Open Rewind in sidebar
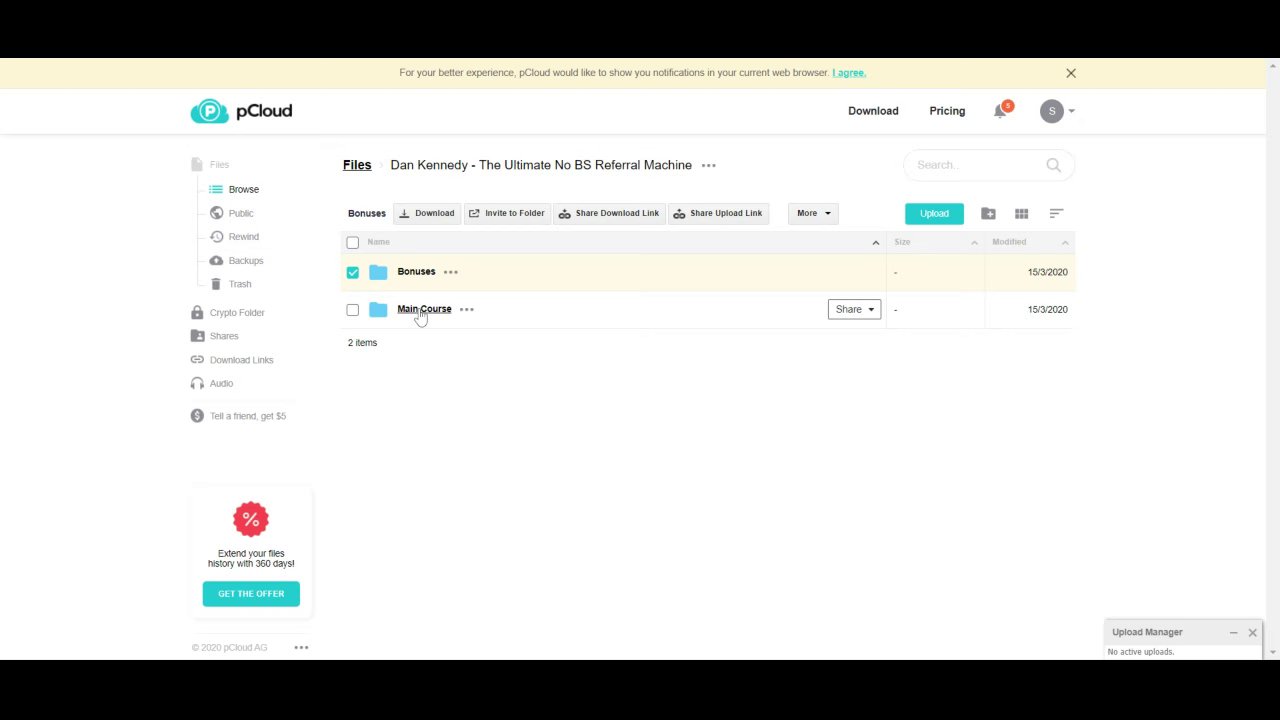This screenshot has height=720, width=1280. tap(235, 237)
